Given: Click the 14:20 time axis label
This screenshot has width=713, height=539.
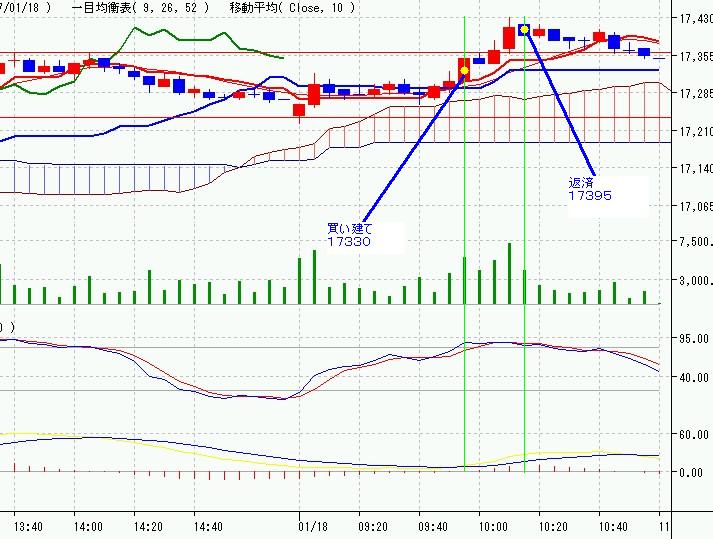Looking at the screenshot, I should [148, 527].
